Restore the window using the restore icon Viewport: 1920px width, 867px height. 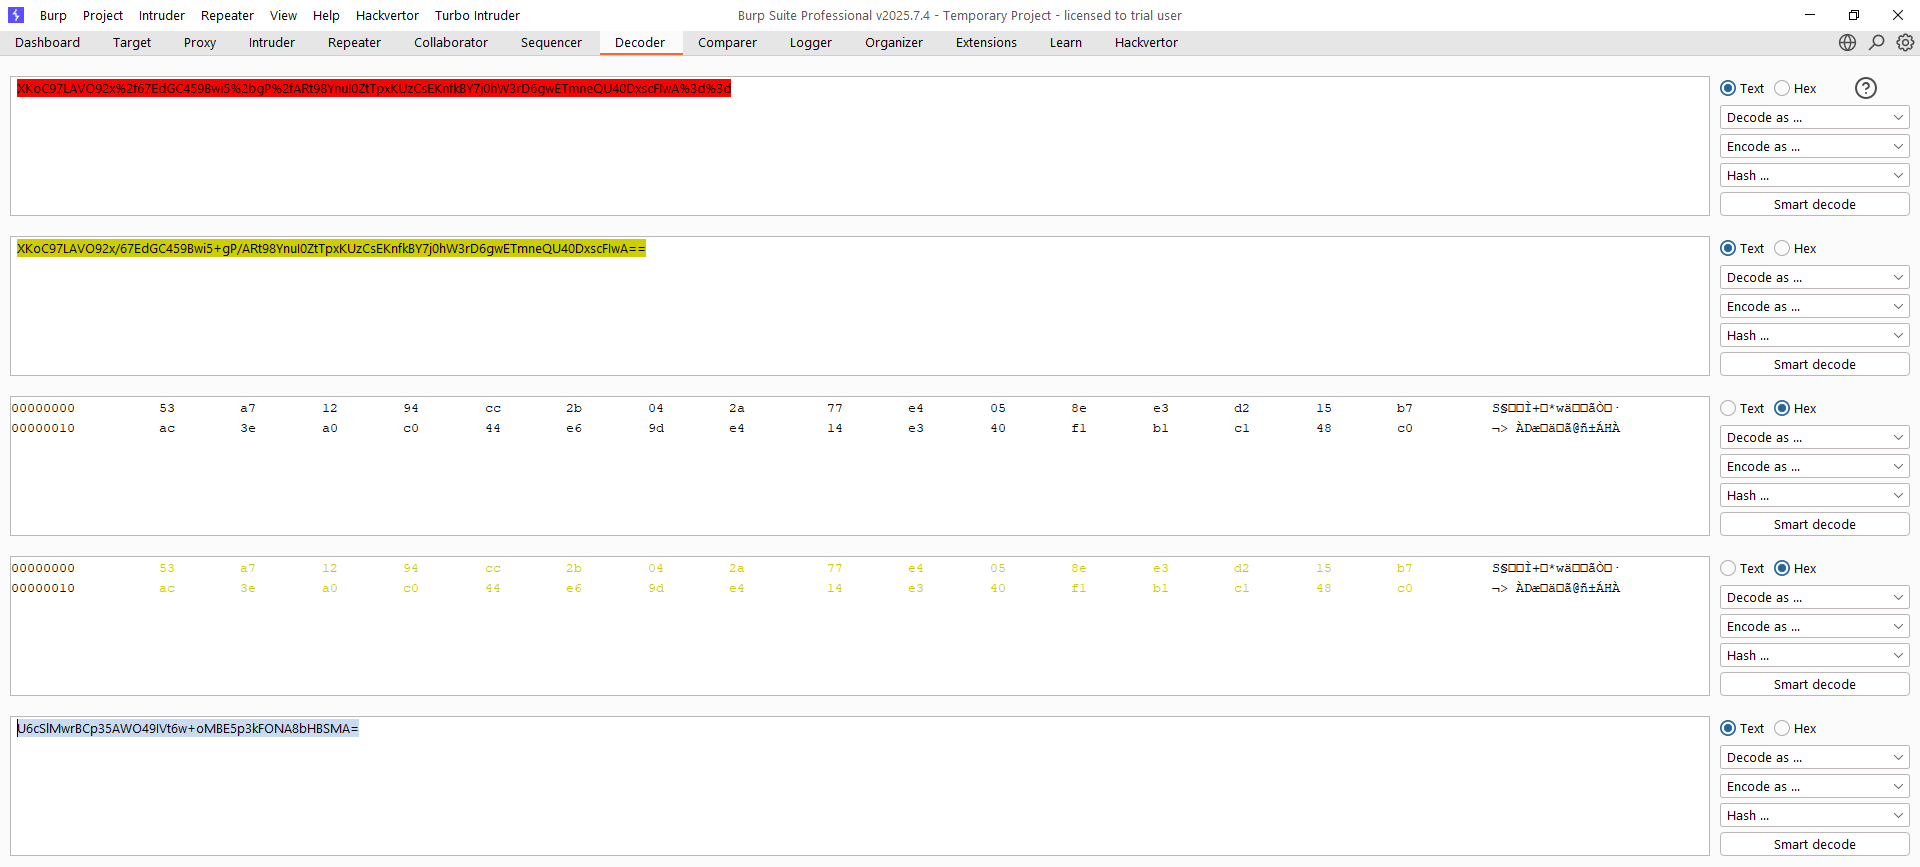pyautogui.click(x=1853, y=15)
